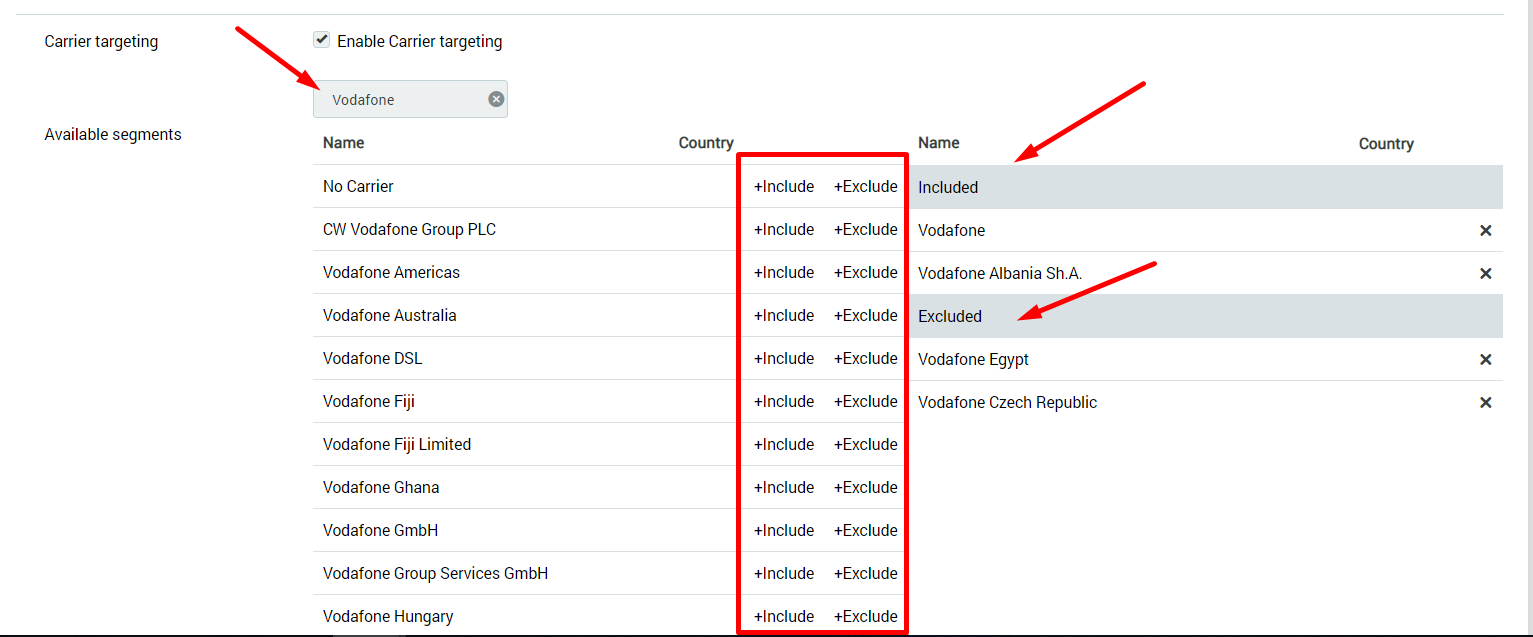Include CW Vodafone Group PLC
1533x637 pixels.
(784, 229)
